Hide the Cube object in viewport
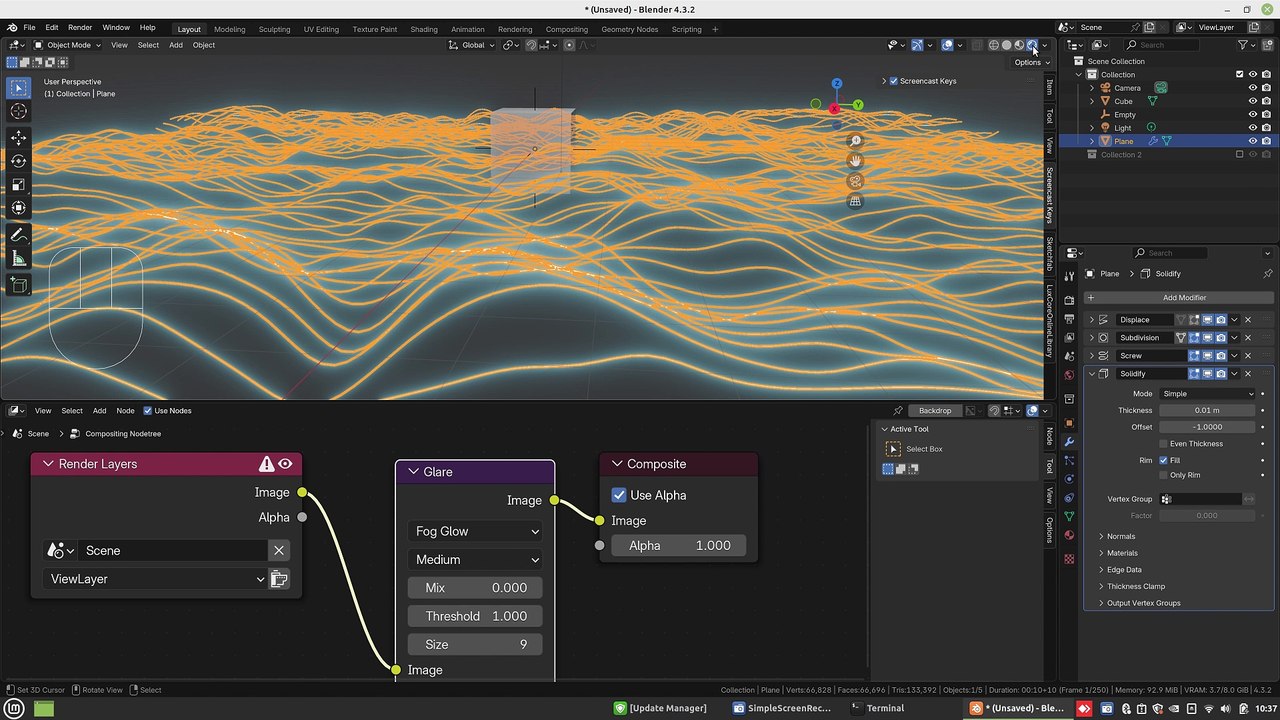The height and width of the screenshot is (720, 1280). tap(1252, 101)
